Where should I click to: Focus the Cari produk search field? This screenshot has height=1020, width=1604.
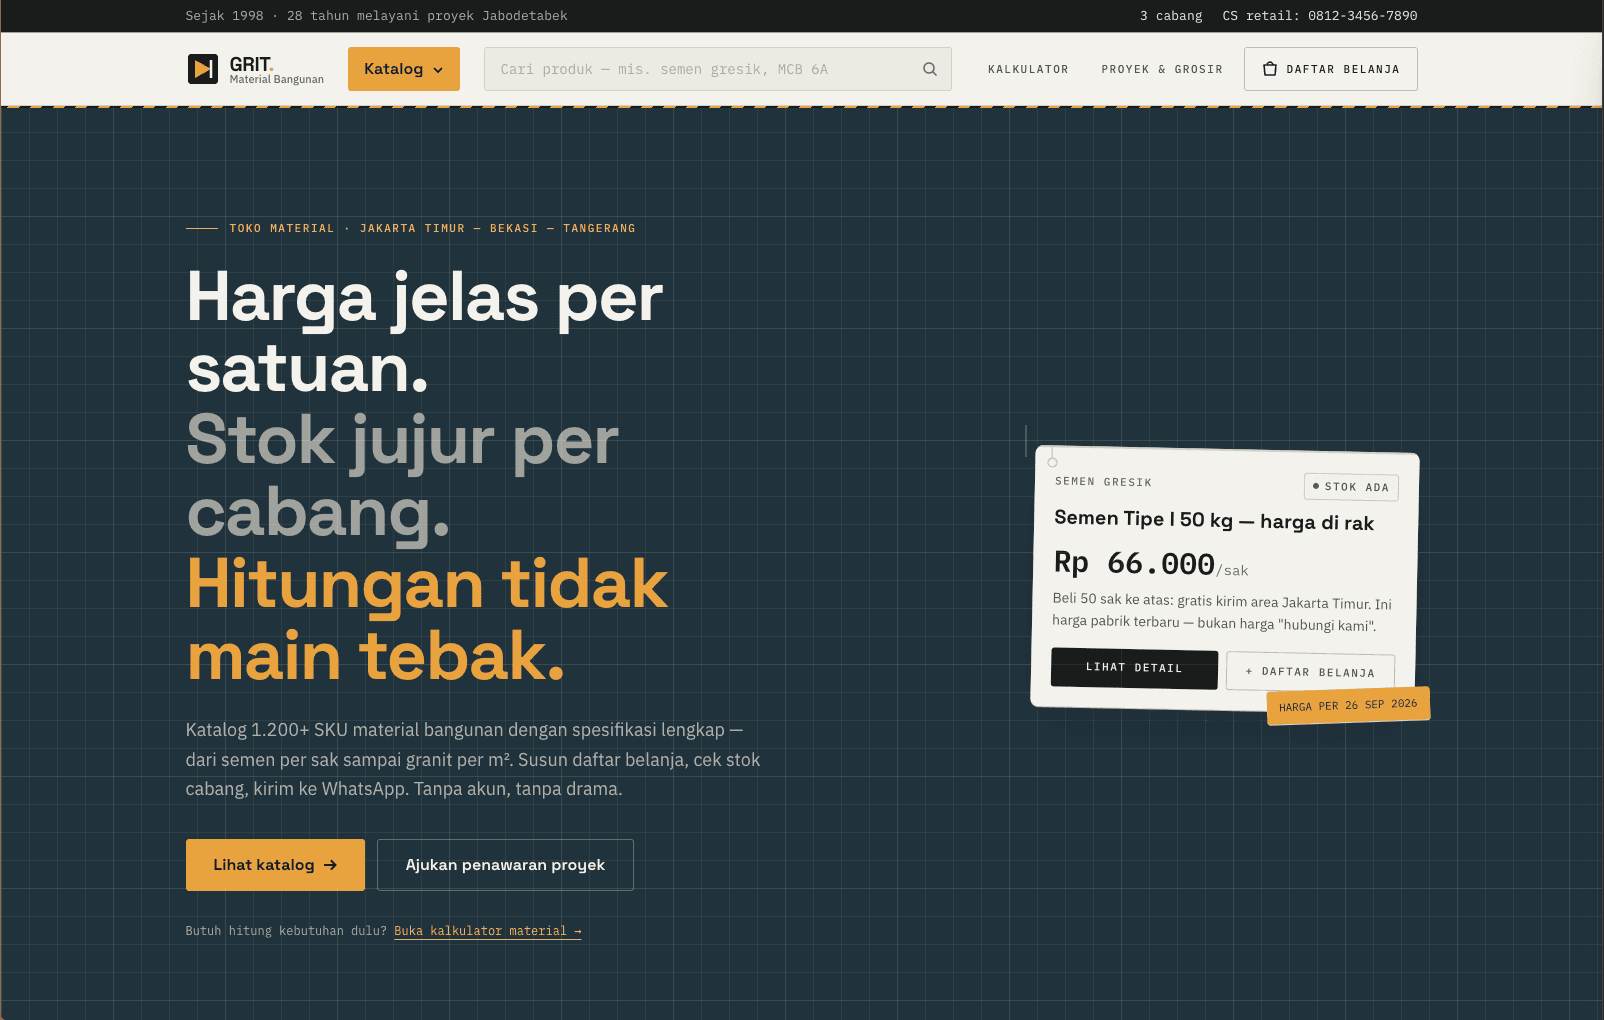point(717,69)
